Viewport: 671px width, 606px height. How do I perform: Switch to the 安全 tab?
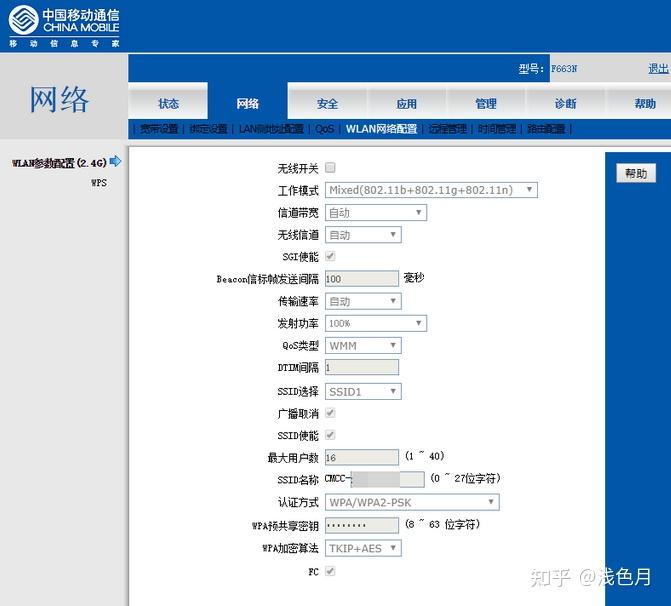[x=327, y=101]
